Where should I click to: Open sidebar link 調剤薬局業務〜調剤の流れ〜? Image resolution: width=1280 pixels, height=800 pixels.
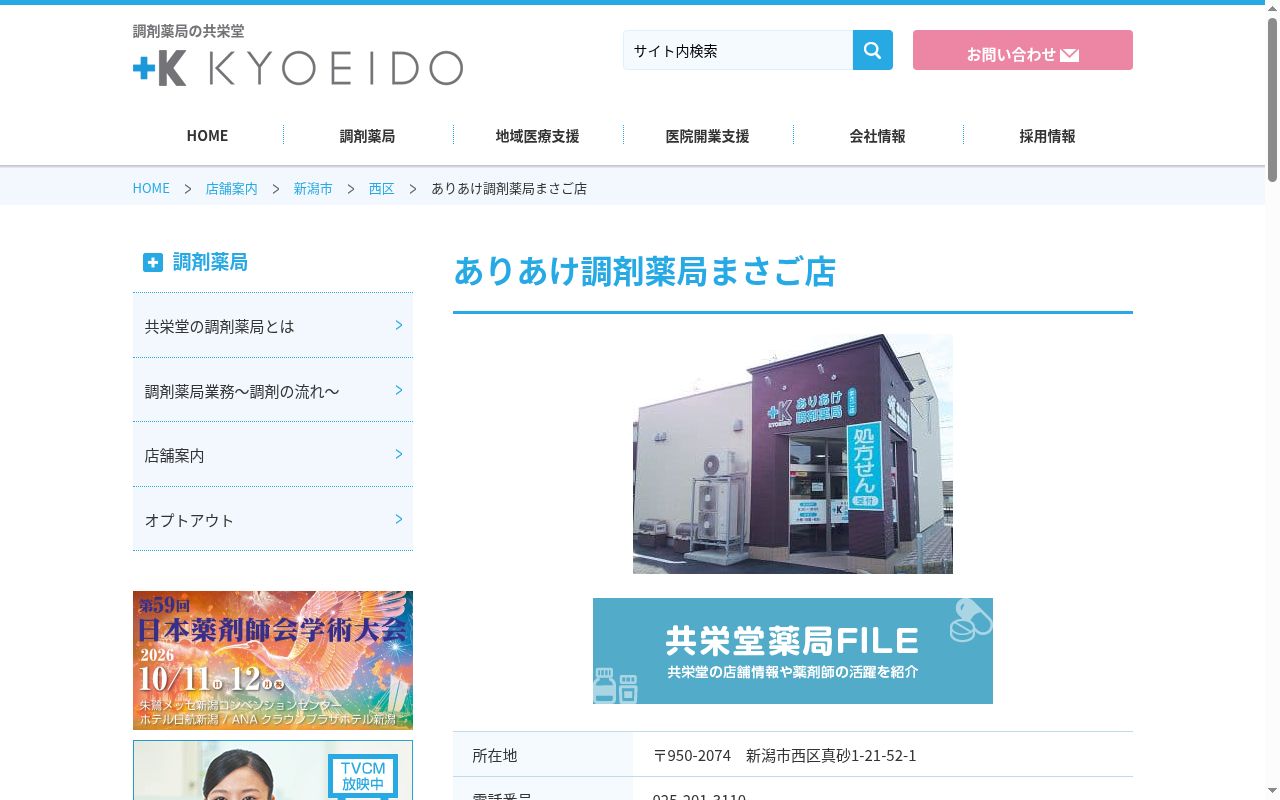tap(273, 391)
